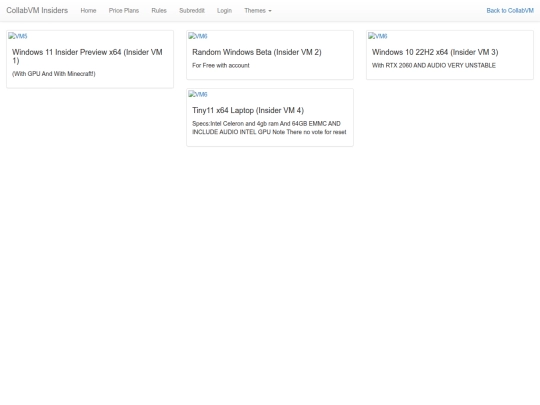
Task: Open Windows 10 22H2 x64 VM
Action: (435, 52)
